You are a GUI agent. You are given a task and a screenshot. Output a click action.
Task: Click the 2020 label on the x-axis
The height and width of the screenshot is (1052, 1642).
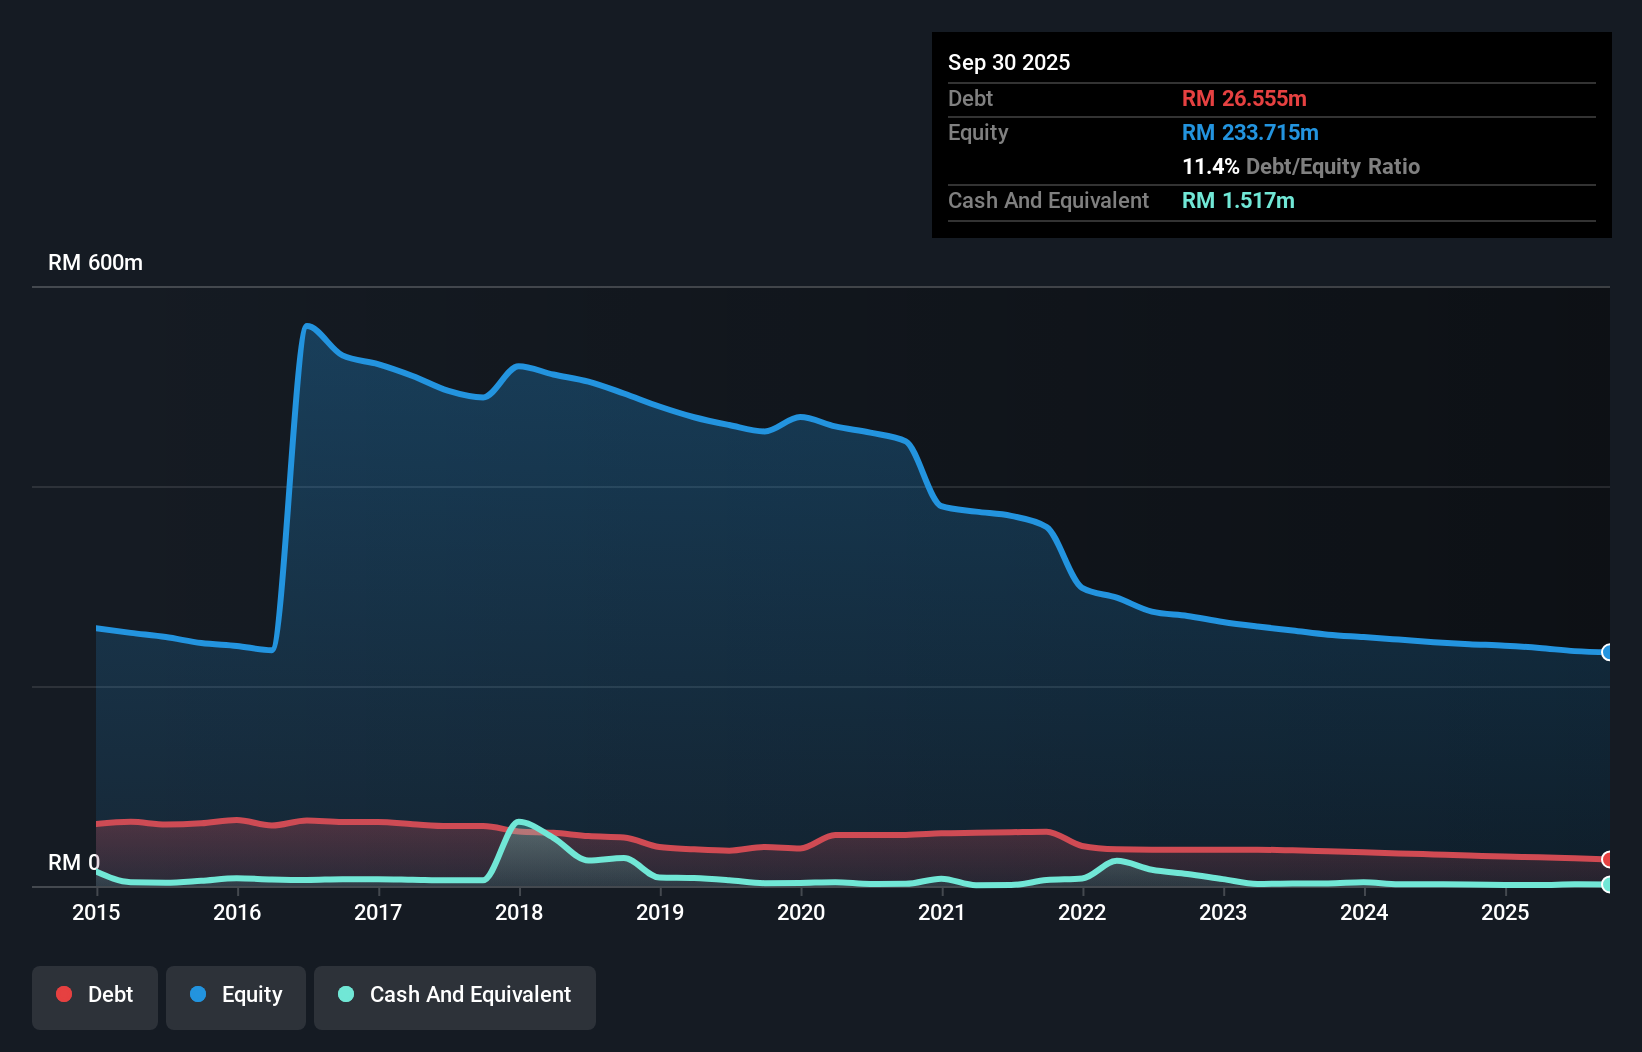pyautogui.click(x=801, y=912)
